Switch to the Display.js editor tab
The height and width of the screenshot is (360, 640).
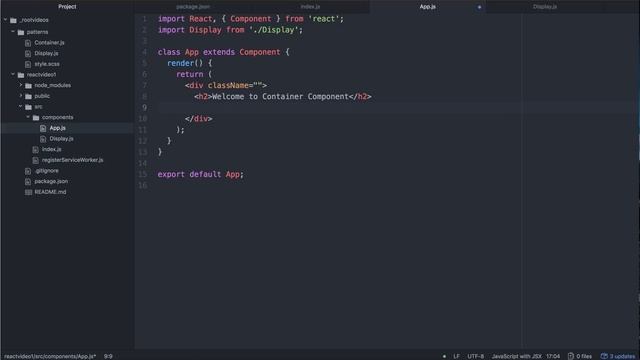pyautogui.click(x=545, y=7)
